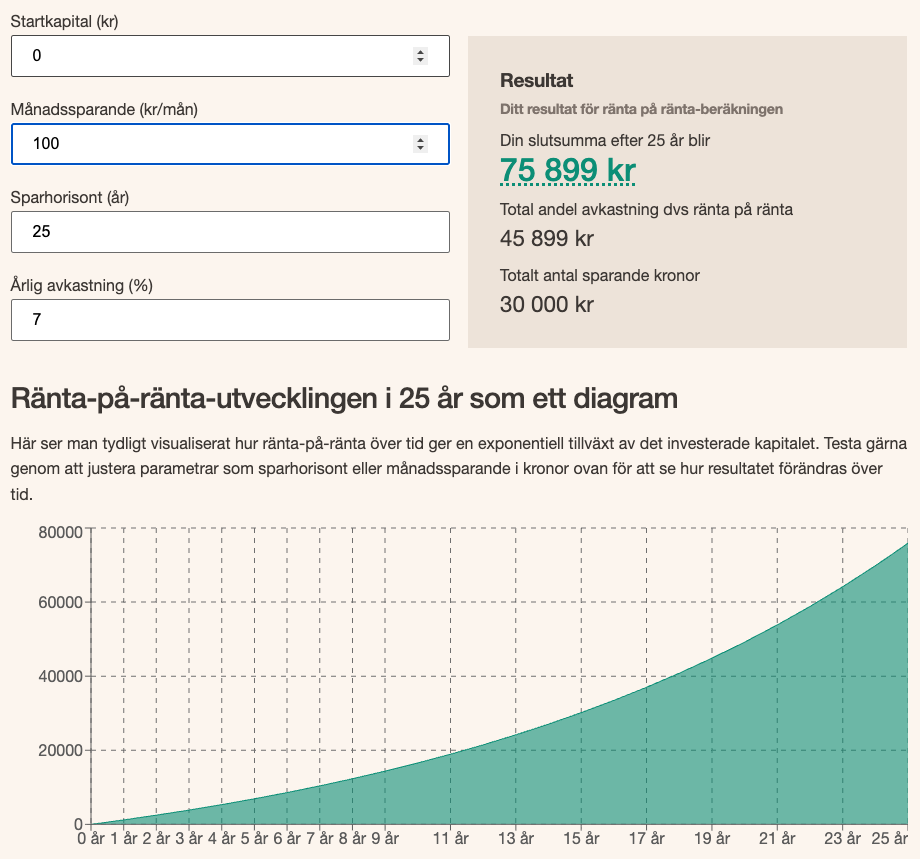Viewport: 920px width, 859px height.
Task: Decrease Startkapital with the down stepper arrow
Action: pyautogui.click(x=420, y=60)
